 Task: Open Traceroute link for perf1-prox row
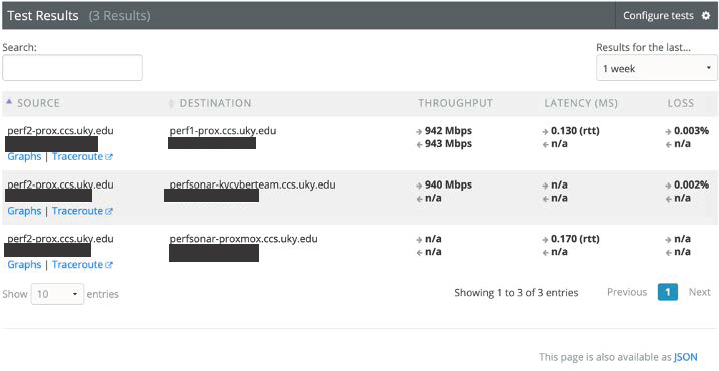pos(77,156)
